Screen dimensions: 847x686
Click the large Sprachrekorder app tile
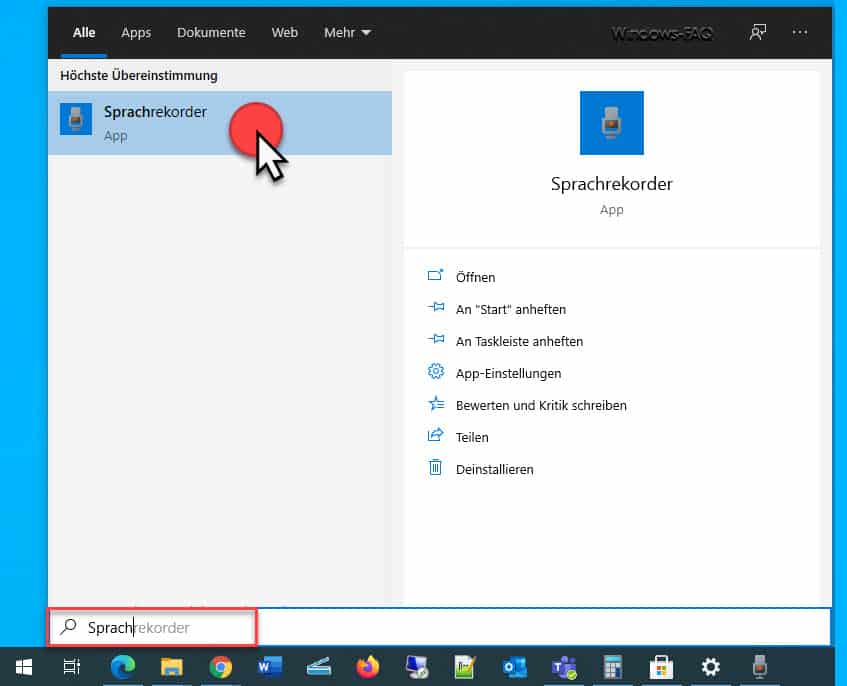click(x=611, y=123)
